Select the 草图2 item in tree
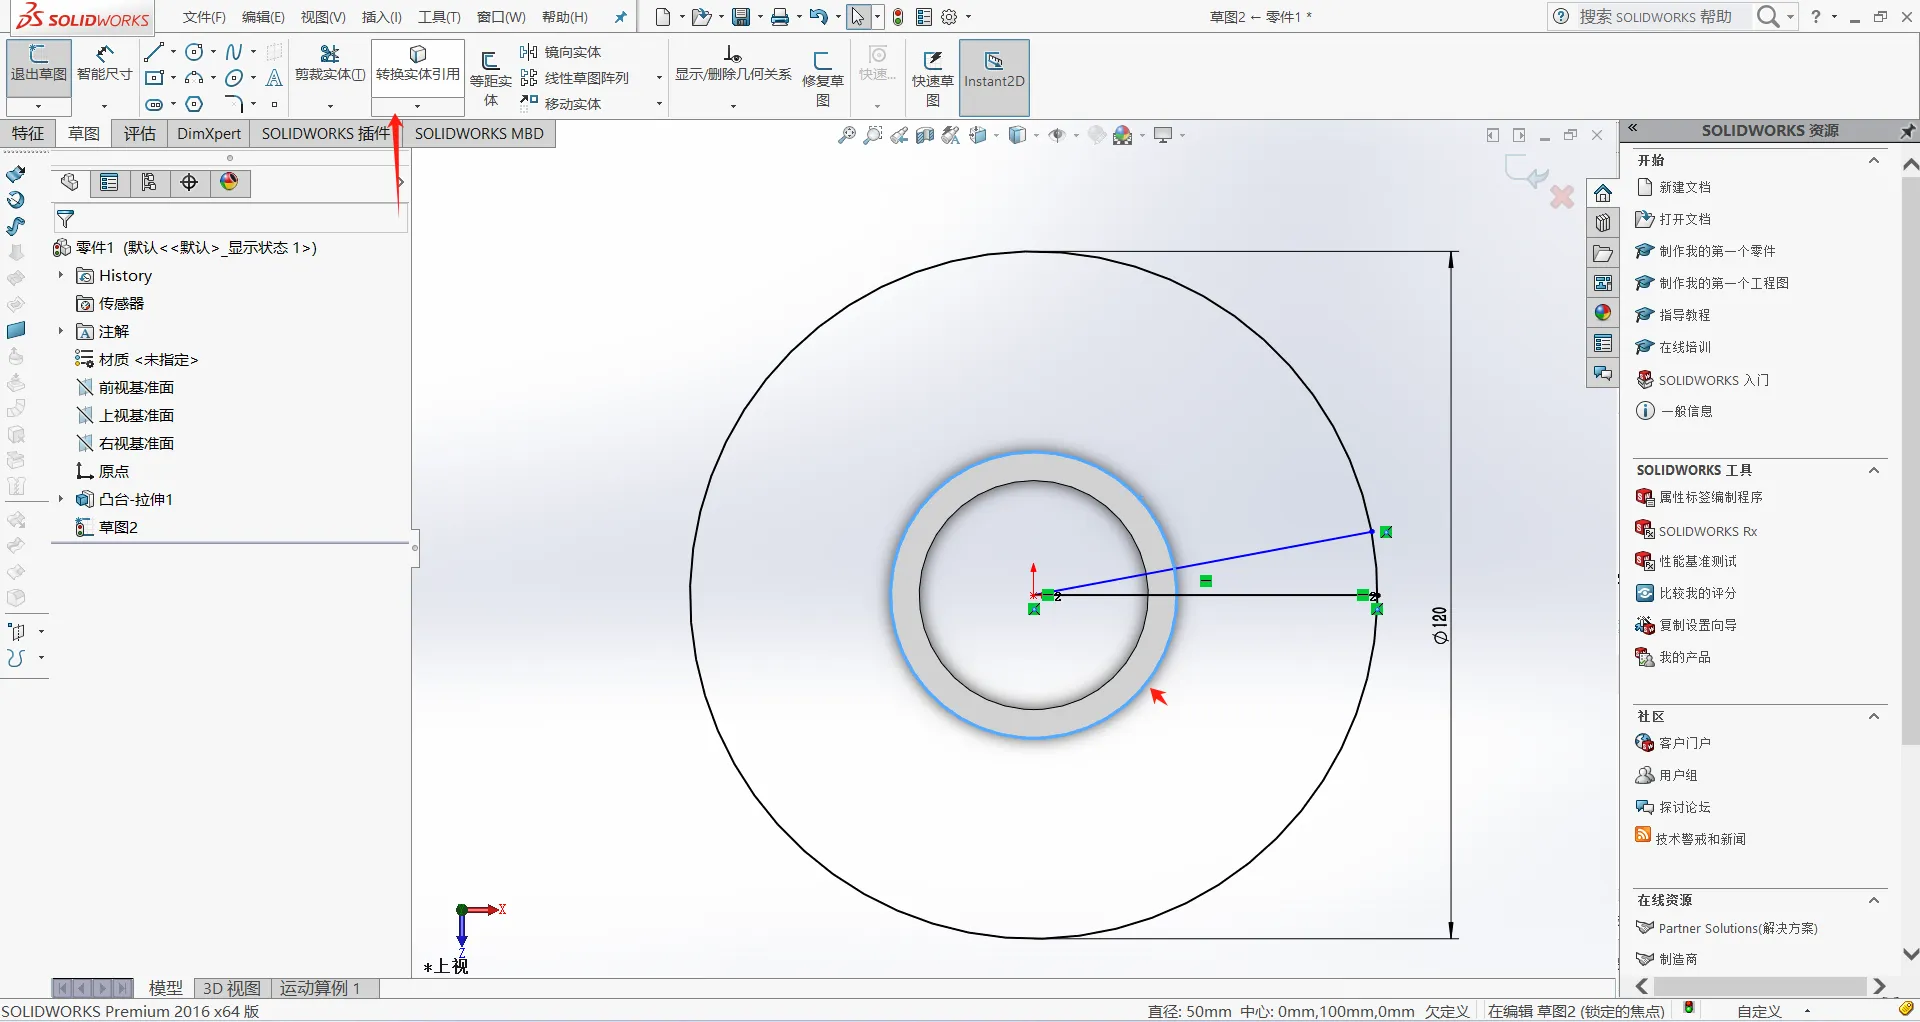Image resolution: width=1920 pixels, height=1022 pixels. pyautogui.click(x=118, y=527)
